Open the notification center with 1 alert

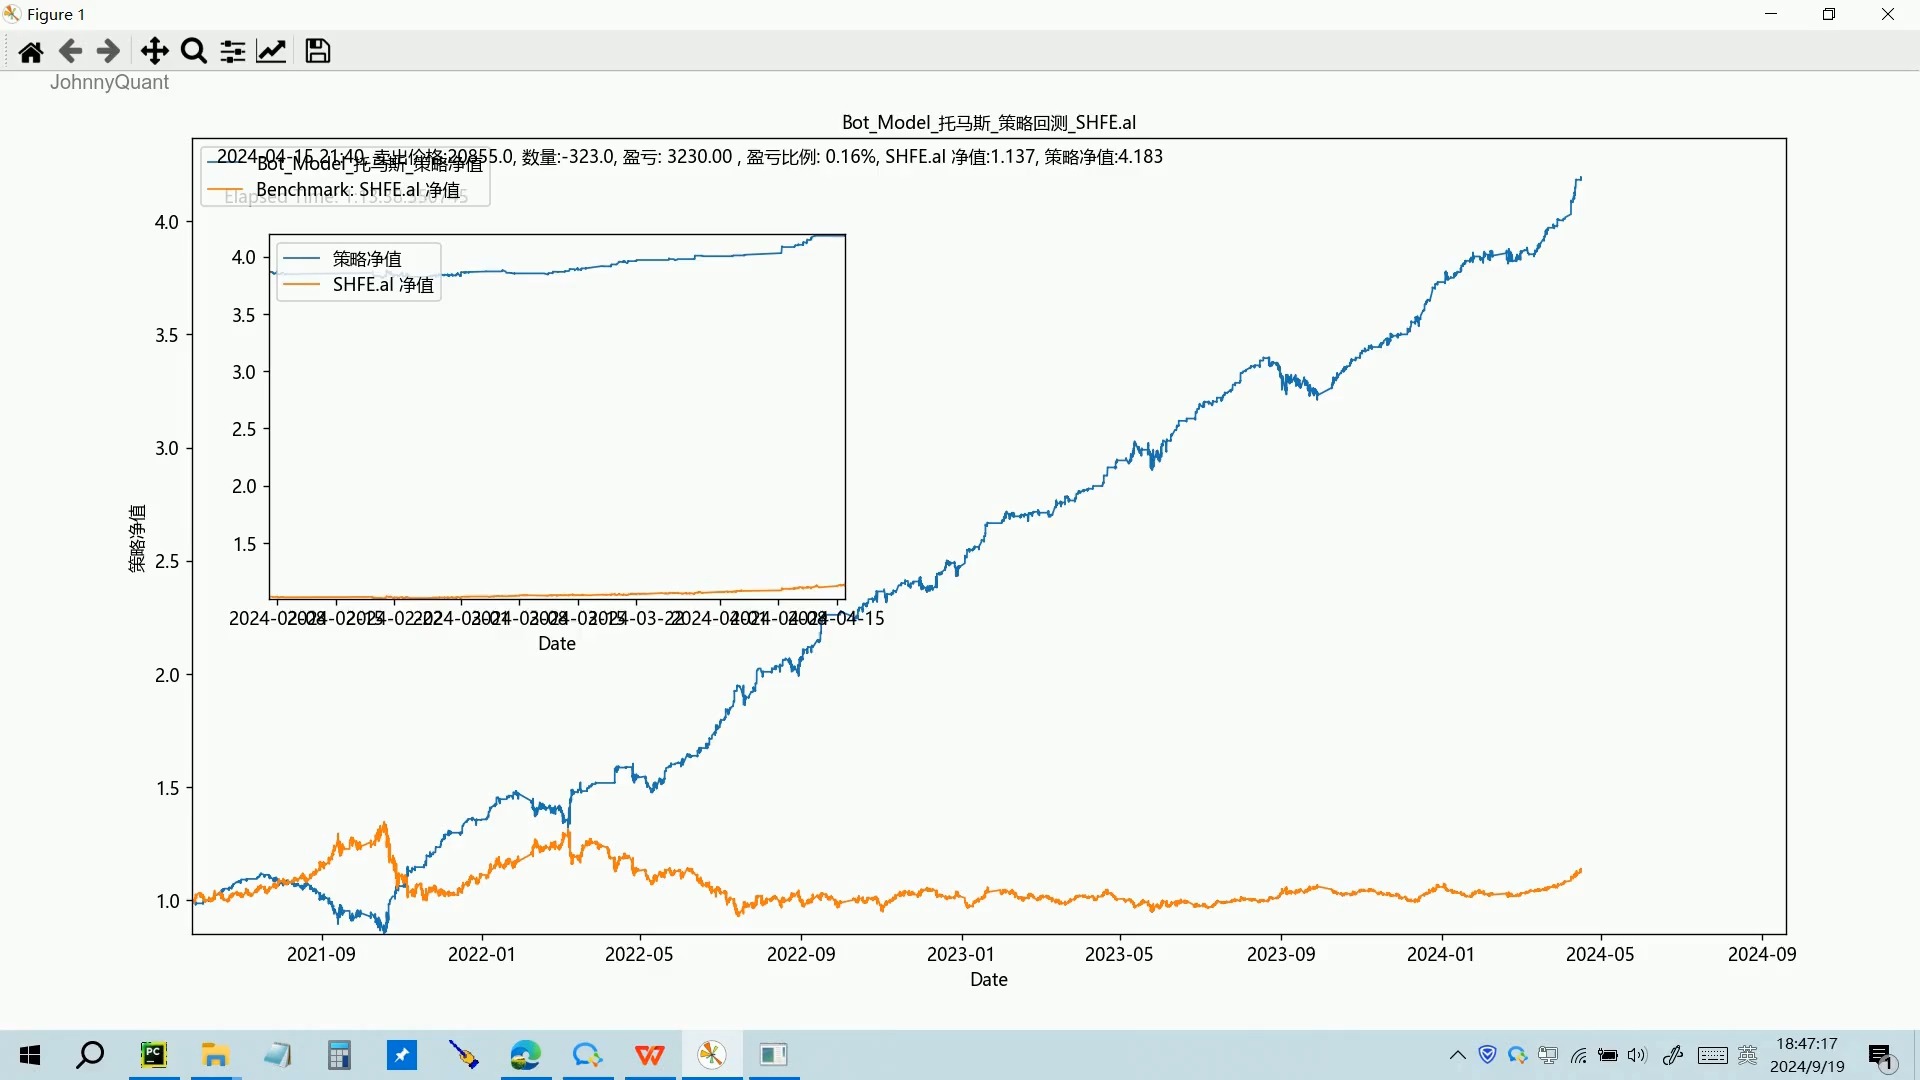click(x=1881, y=1056)
